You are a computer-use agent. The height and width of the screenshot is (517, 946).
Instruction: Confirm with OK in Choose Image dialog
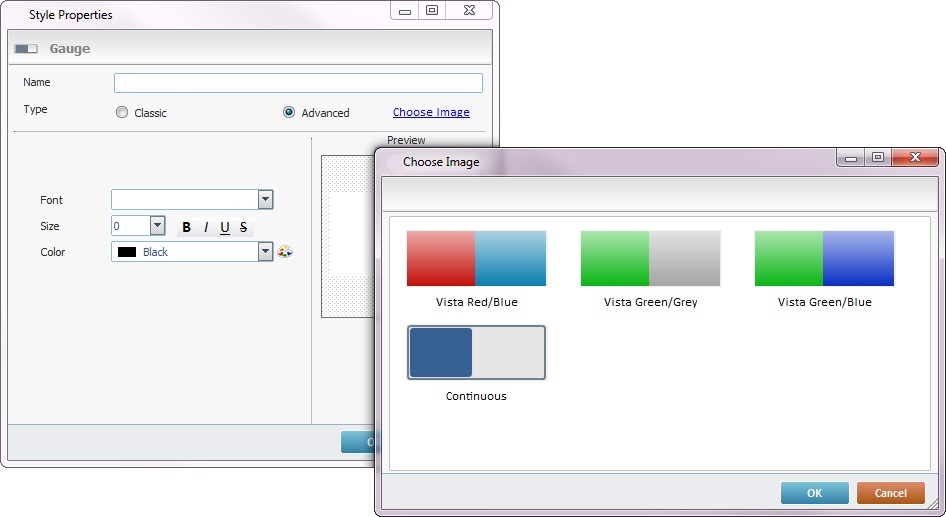click(814, 493)
